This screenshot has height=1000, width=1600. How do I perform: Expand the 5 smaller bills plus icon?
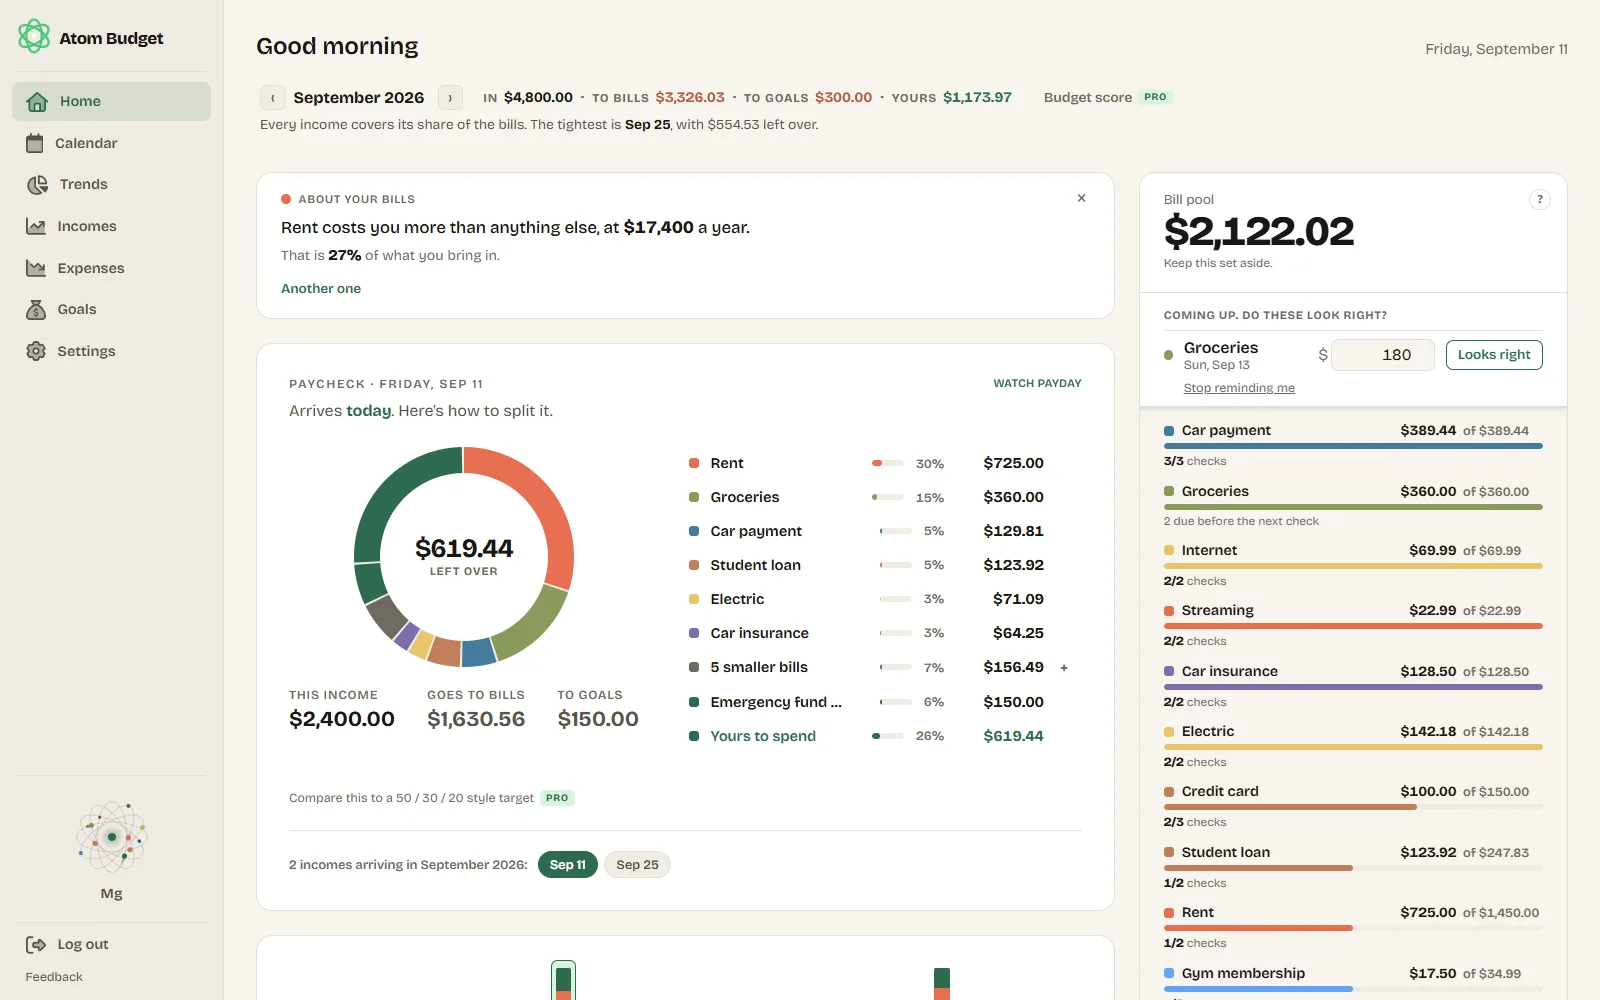[x=1064, y=668]
